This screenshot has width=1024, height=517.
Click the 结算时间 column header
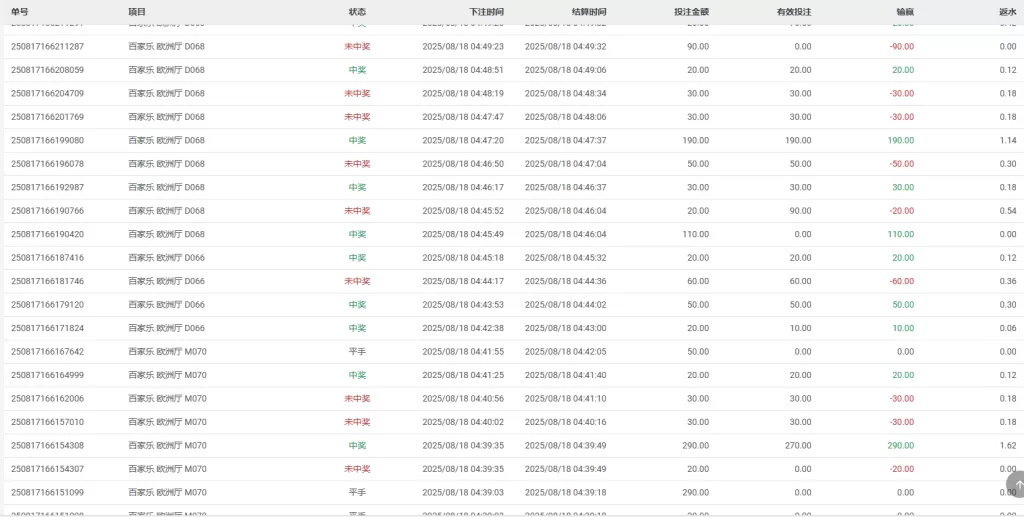589,12
